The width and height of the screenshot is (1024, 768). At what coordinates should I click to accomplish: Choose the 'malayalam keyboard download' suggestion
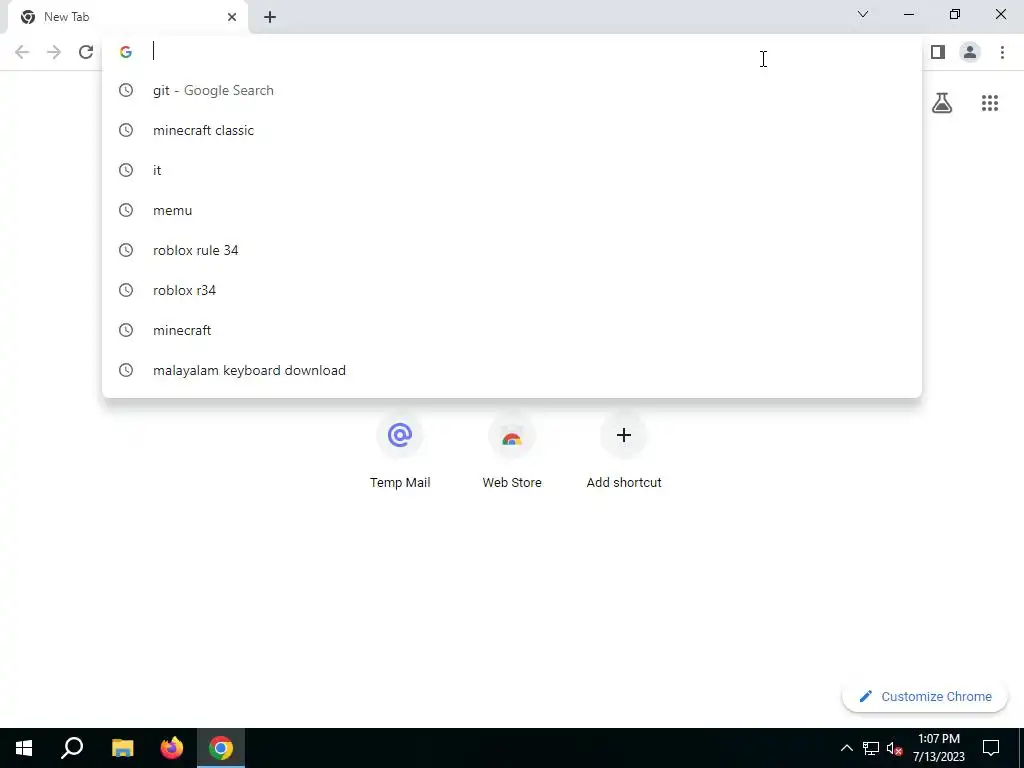coord(512,370)
